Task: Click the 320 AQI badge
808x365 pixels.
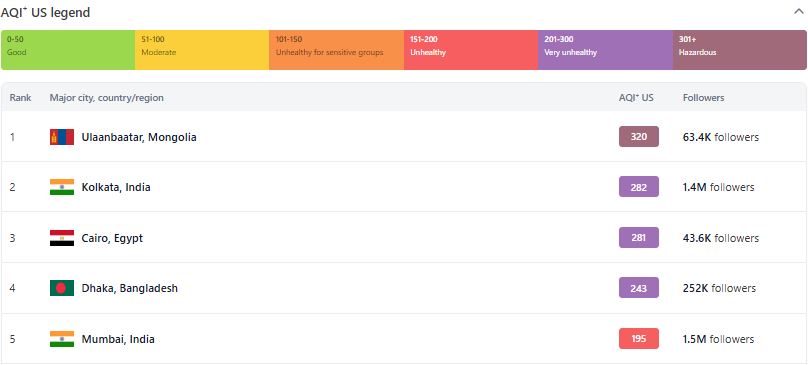Action: [x=638, y=137]
